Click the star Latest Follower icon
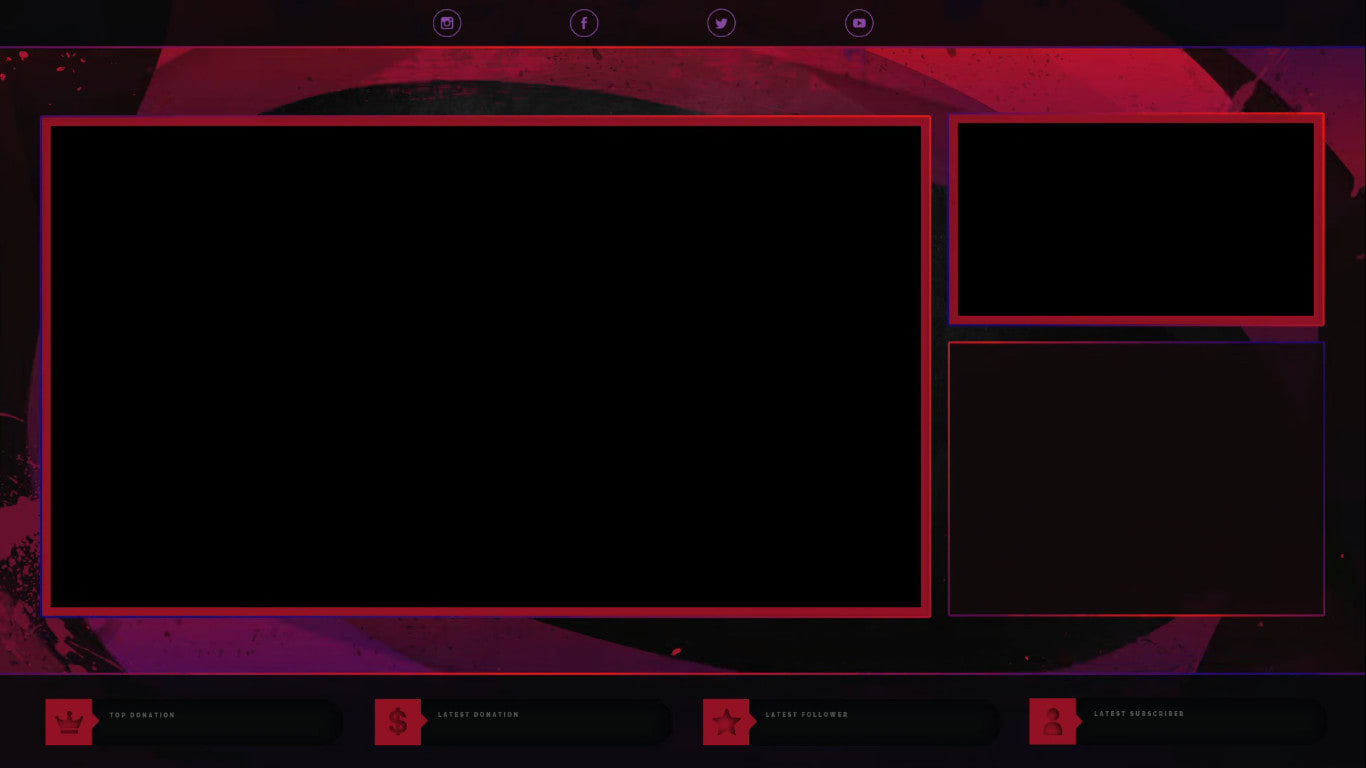 (x=726, y=722)
